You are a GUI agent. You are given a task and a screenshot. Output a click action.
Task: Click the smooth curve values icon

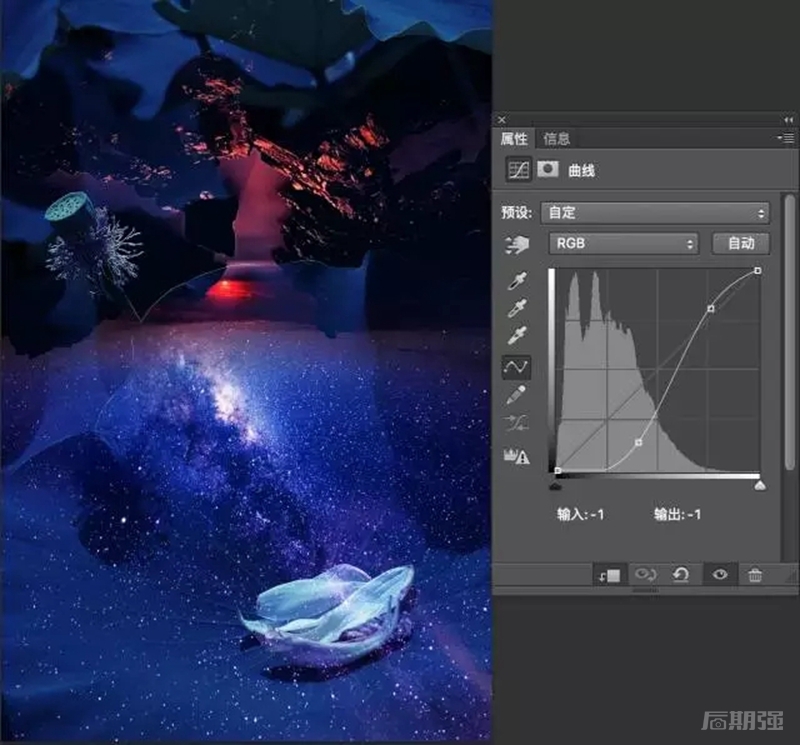[516, 423]
